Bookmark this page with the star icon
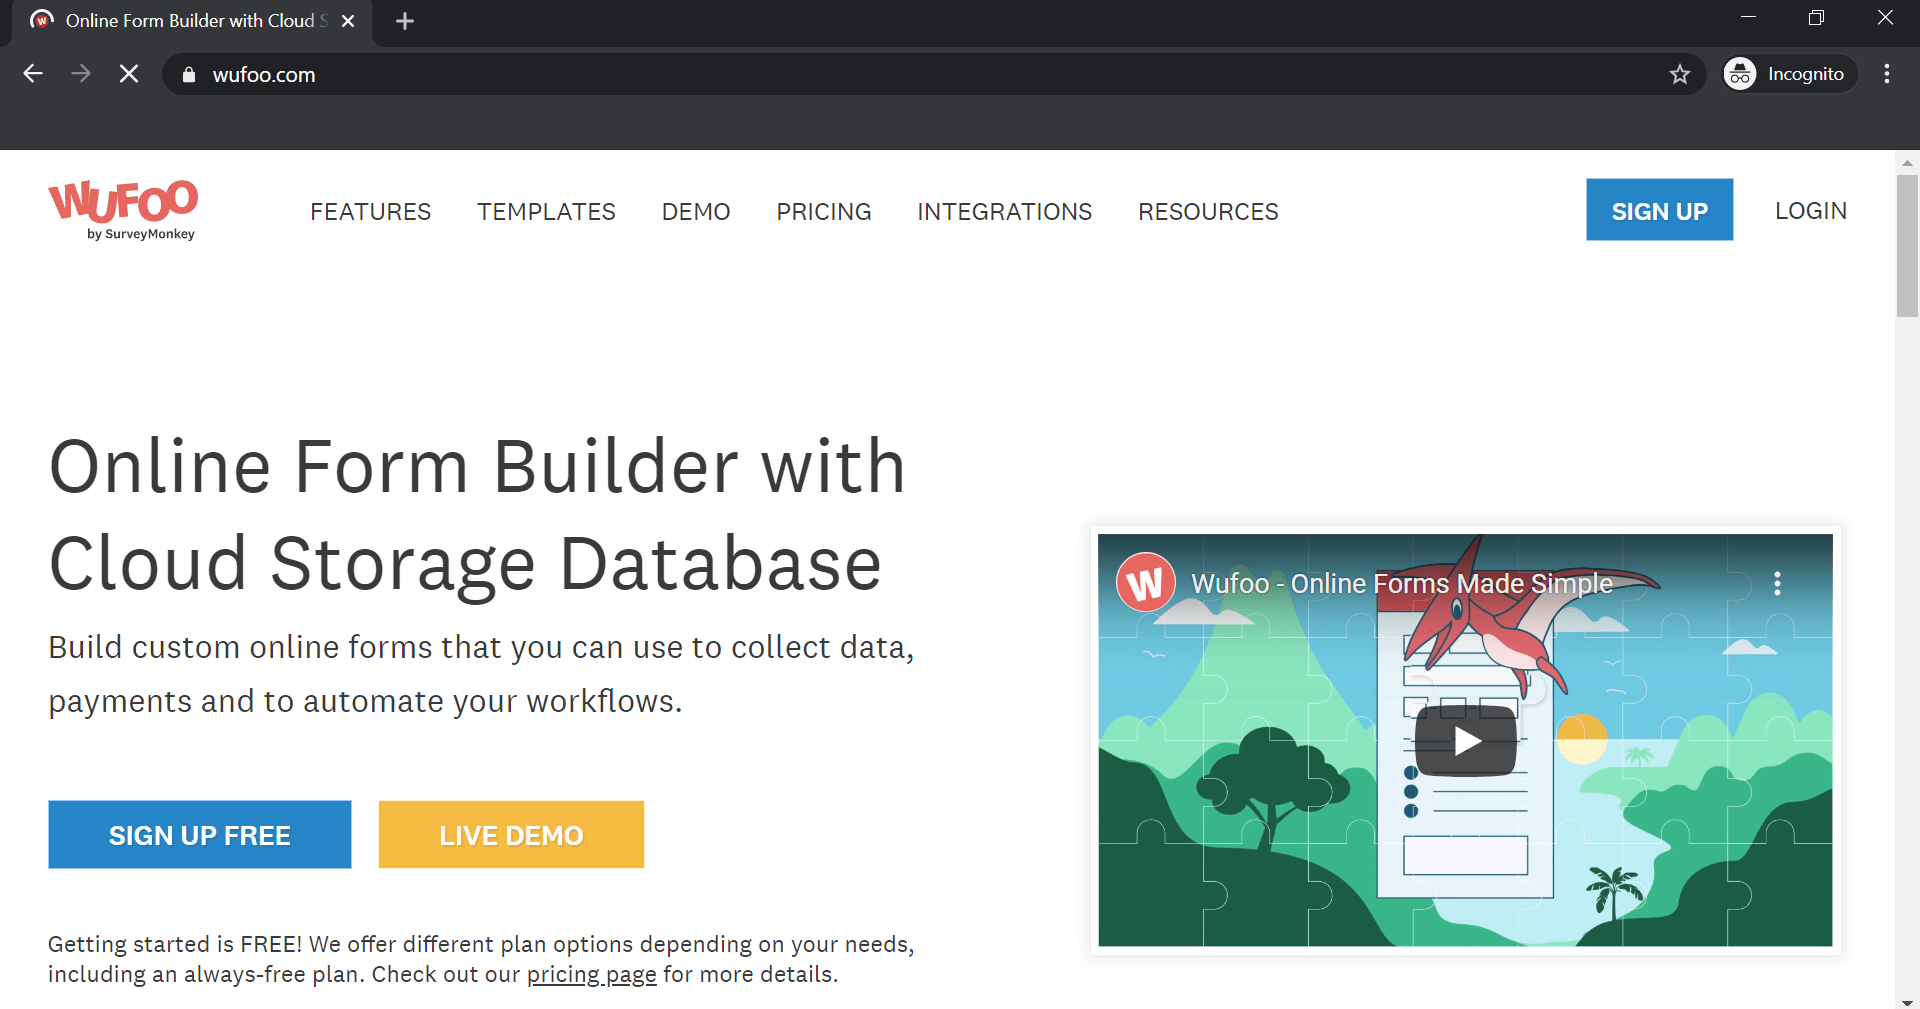The height and width of the screenshot is (1009, 1920). 1680,74
